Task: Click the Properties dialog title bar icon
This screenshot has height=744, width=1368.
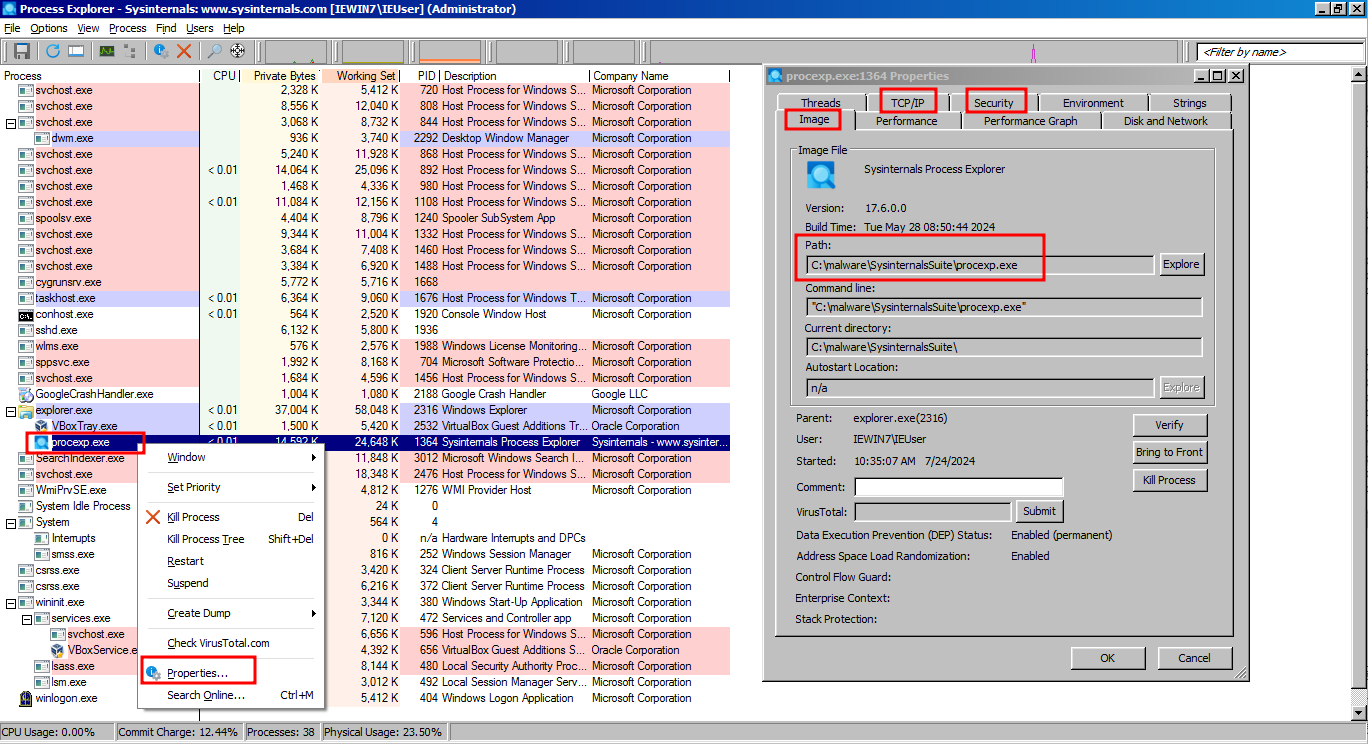Action: point(776,76)
